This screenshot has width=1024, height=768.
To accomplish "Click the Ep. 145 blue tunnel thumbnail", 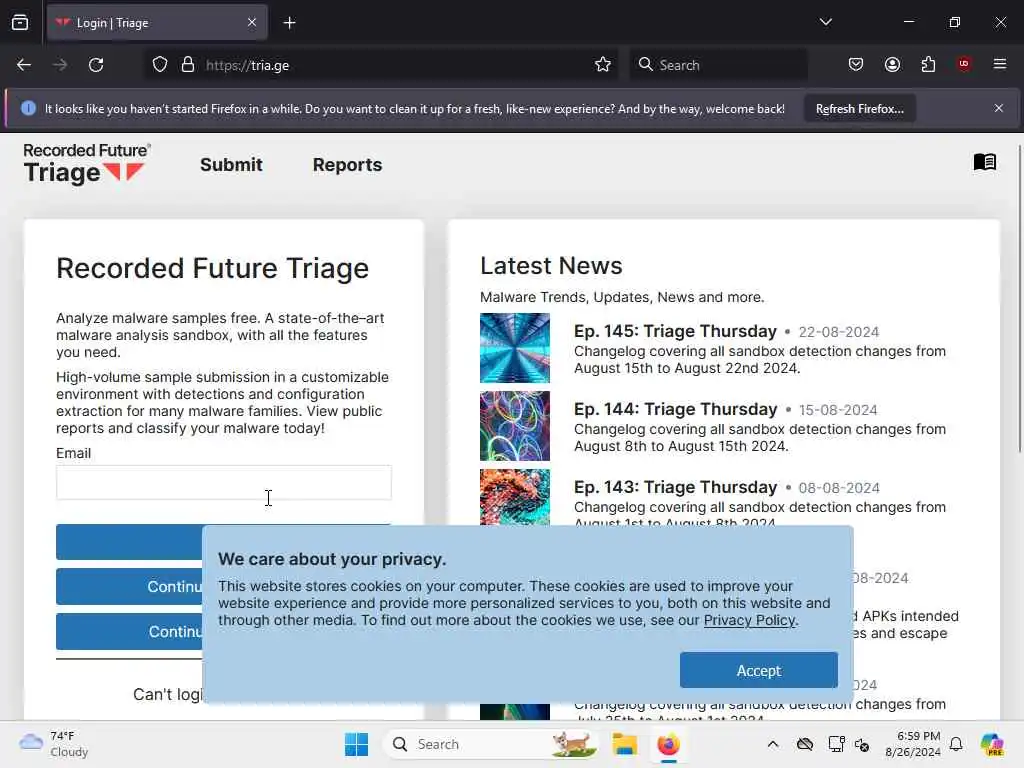I will 515,348.
